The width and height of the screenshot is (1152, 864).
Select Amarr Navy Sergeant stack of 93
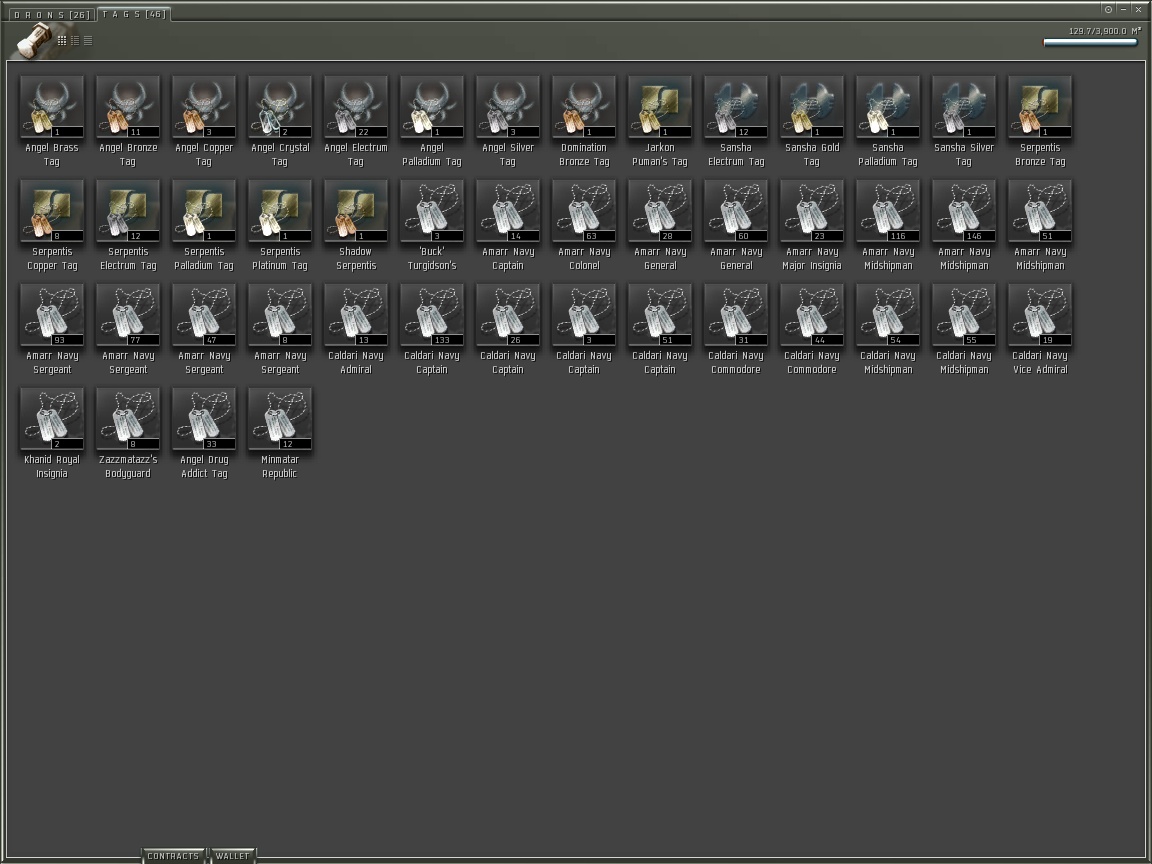pos(52,315)
